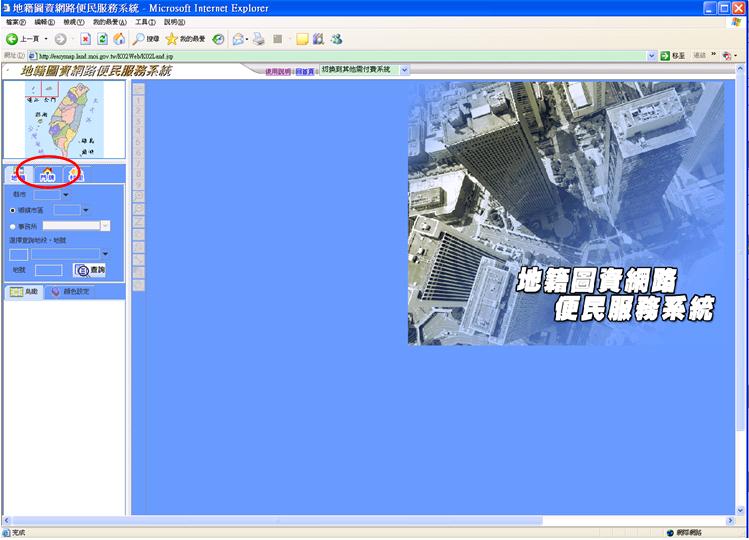The image size is (749, 540).
Task: Click the 搜尋 magnifier search icon
Action: pos(140,39)
